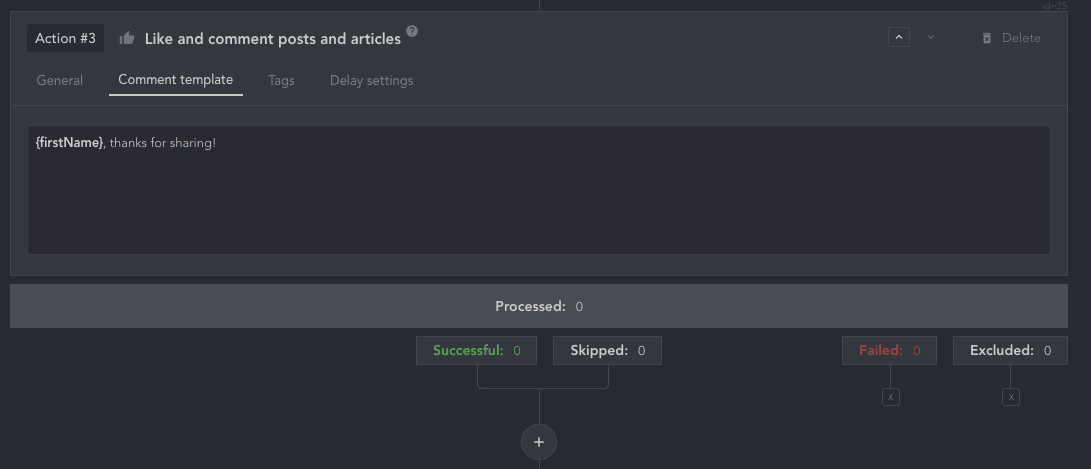Click inside the comment template text area

point(539,190)
